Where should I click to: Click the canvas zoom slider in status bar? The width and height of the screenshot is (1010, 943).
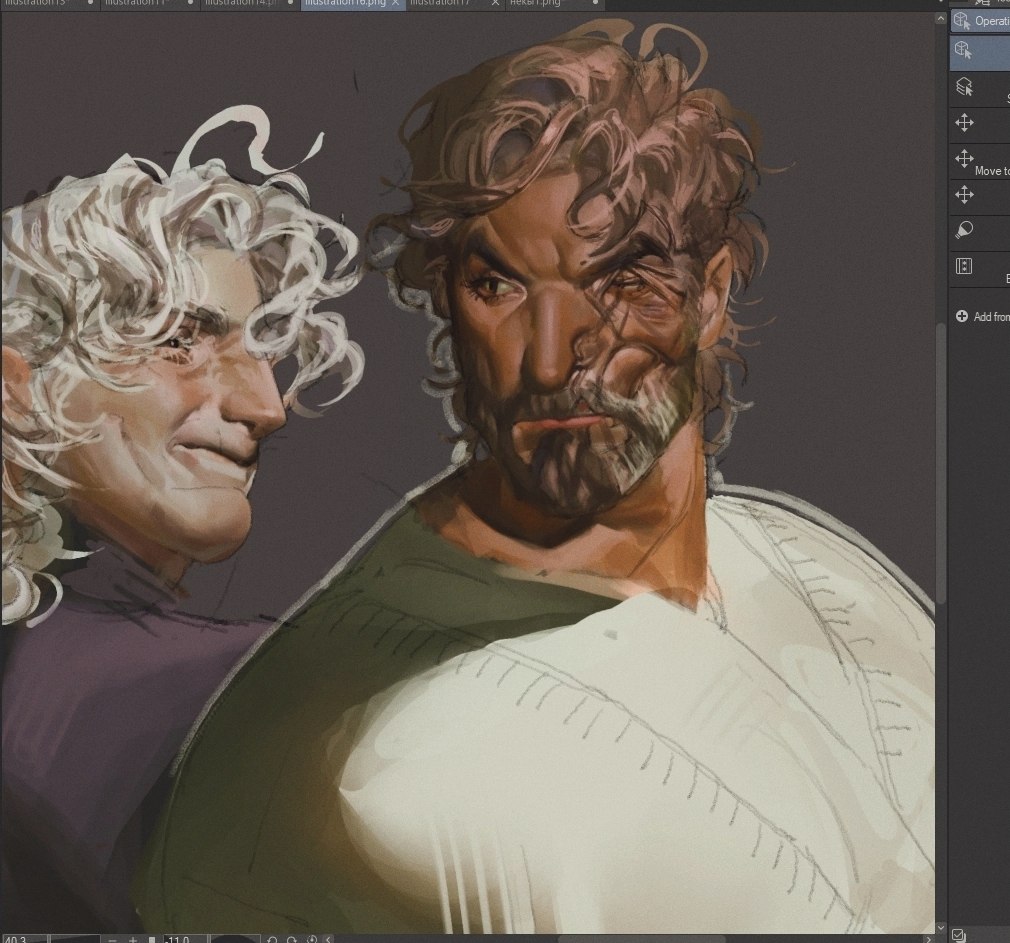(x=75, y=939)
